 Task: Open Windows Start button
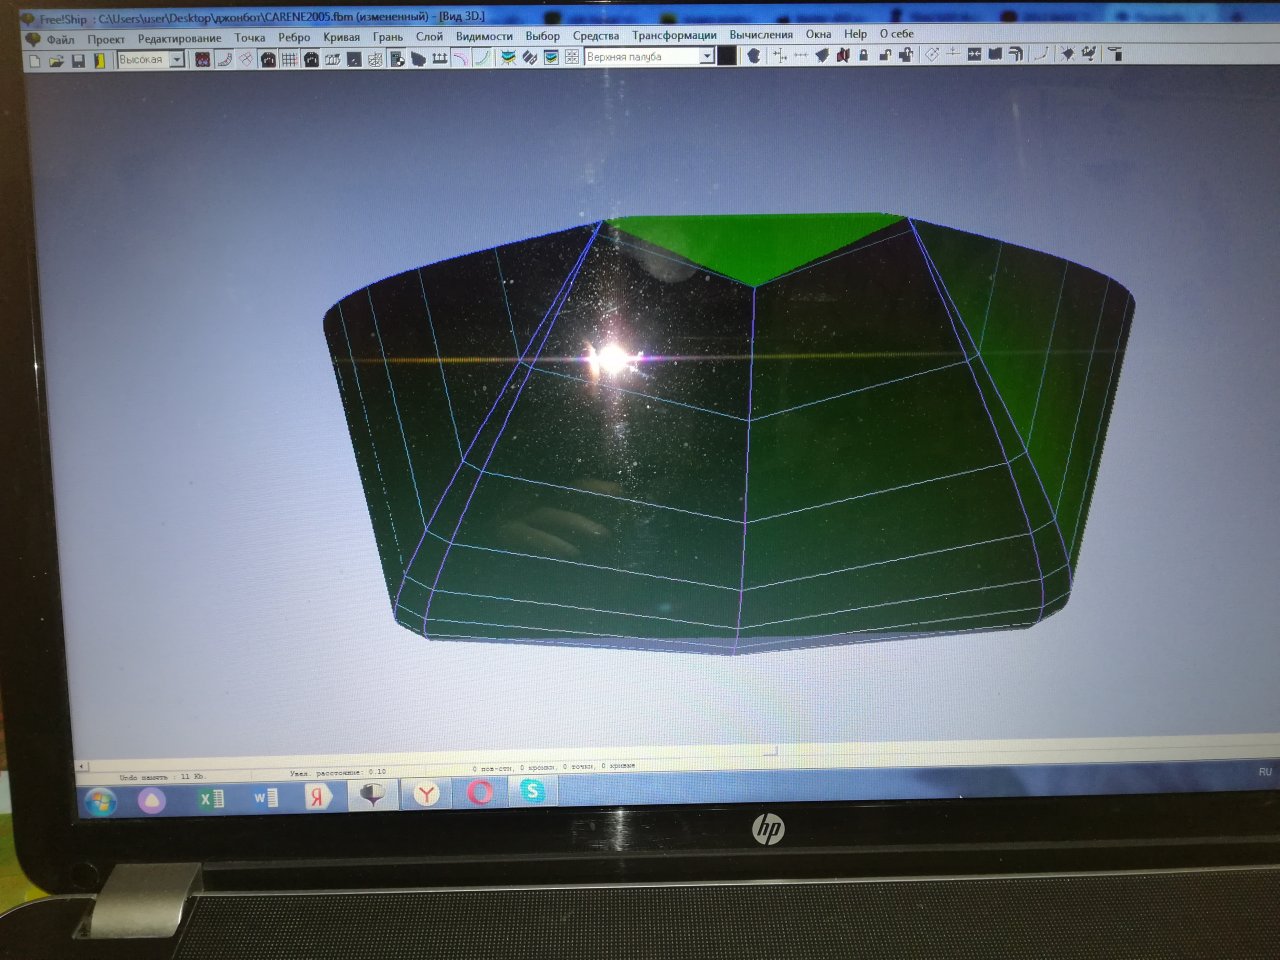(x=101, y=800)
